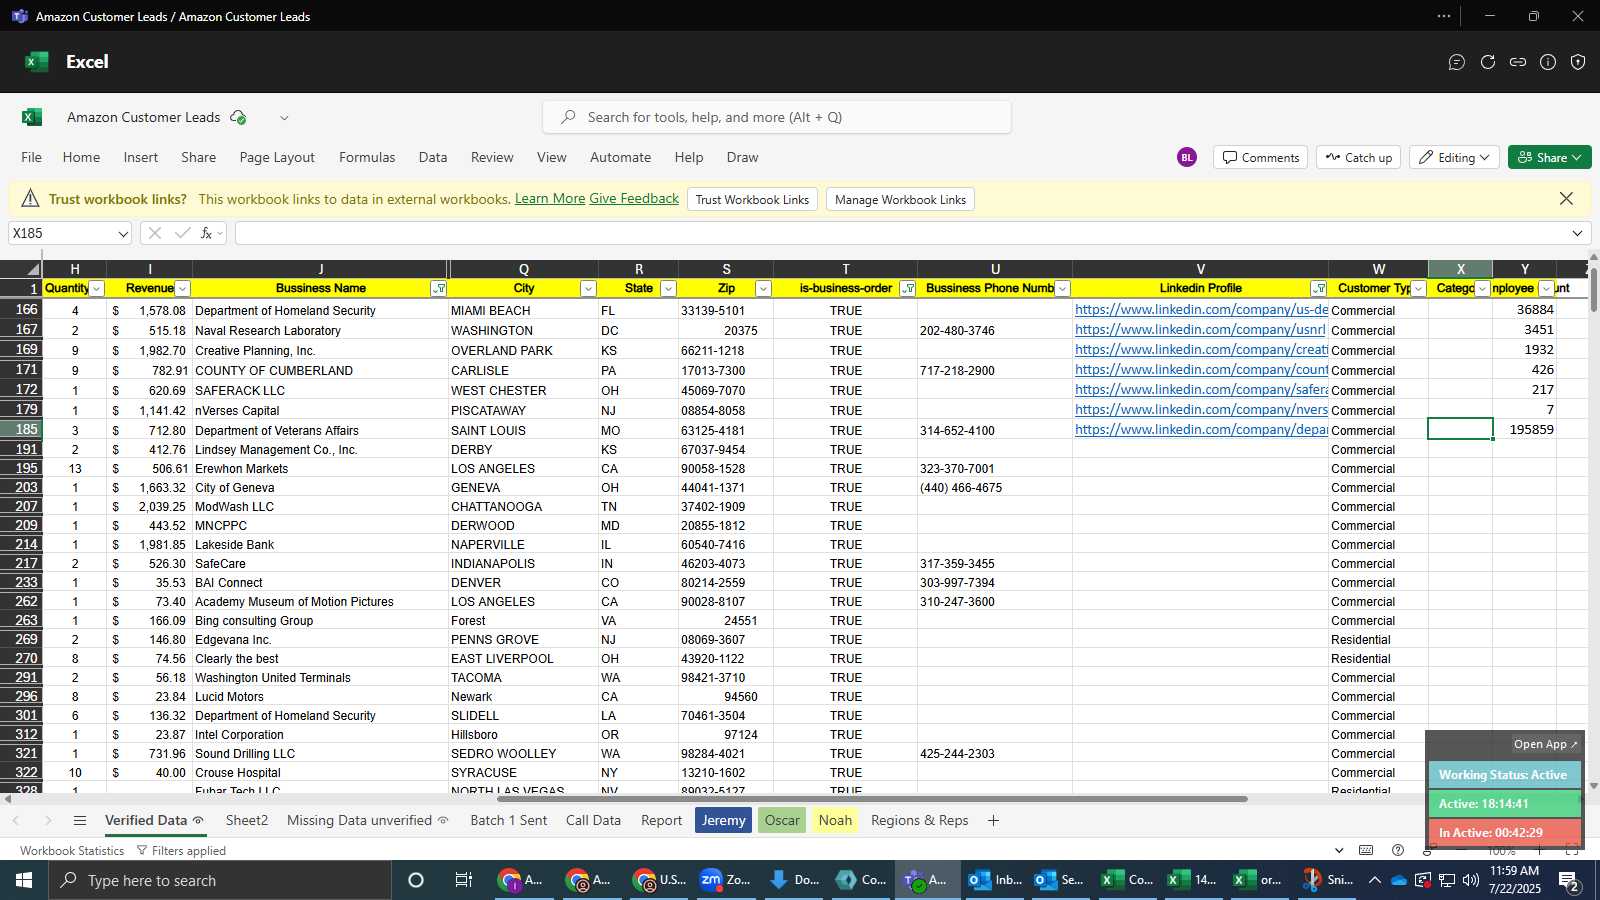Screen dimensions: 1600x900
Task: Open the workbook name dropdown chevron
Action: point(284,117)
